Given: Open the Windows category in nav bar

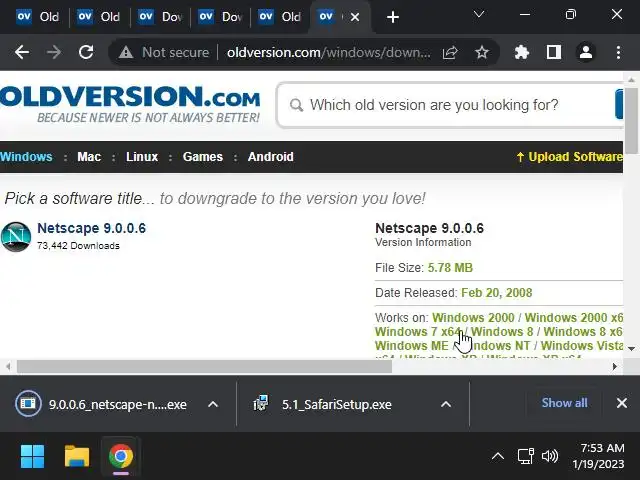Looking at the screenshot, I should point(26,157).
